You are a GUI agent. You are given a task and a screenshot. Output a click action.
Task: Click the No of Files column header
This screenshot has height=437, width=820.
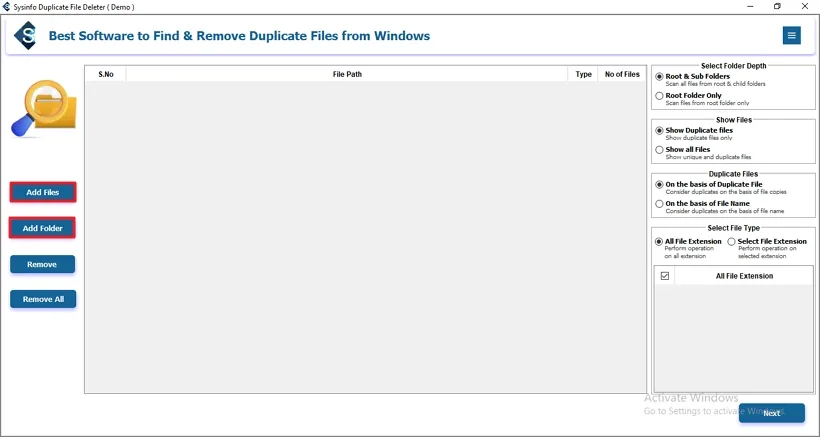click(622, 74)
